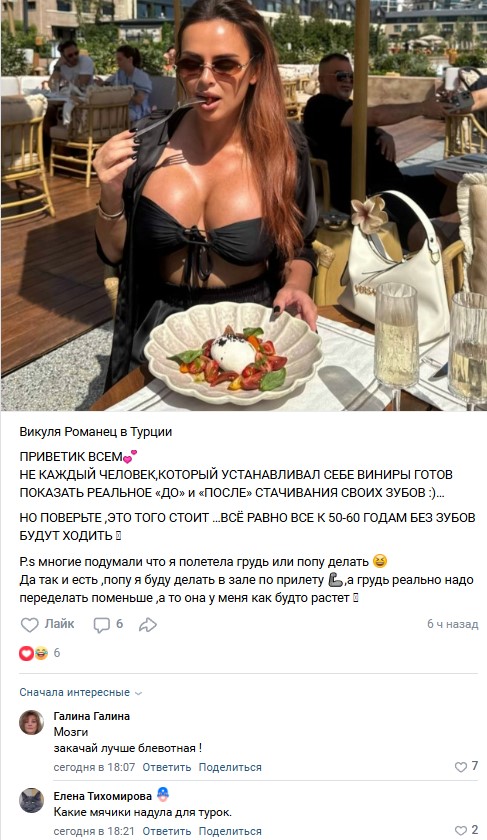Open Галина Галина's profile avatar
This screenshot has height=840, width=487.
(32, 723)
